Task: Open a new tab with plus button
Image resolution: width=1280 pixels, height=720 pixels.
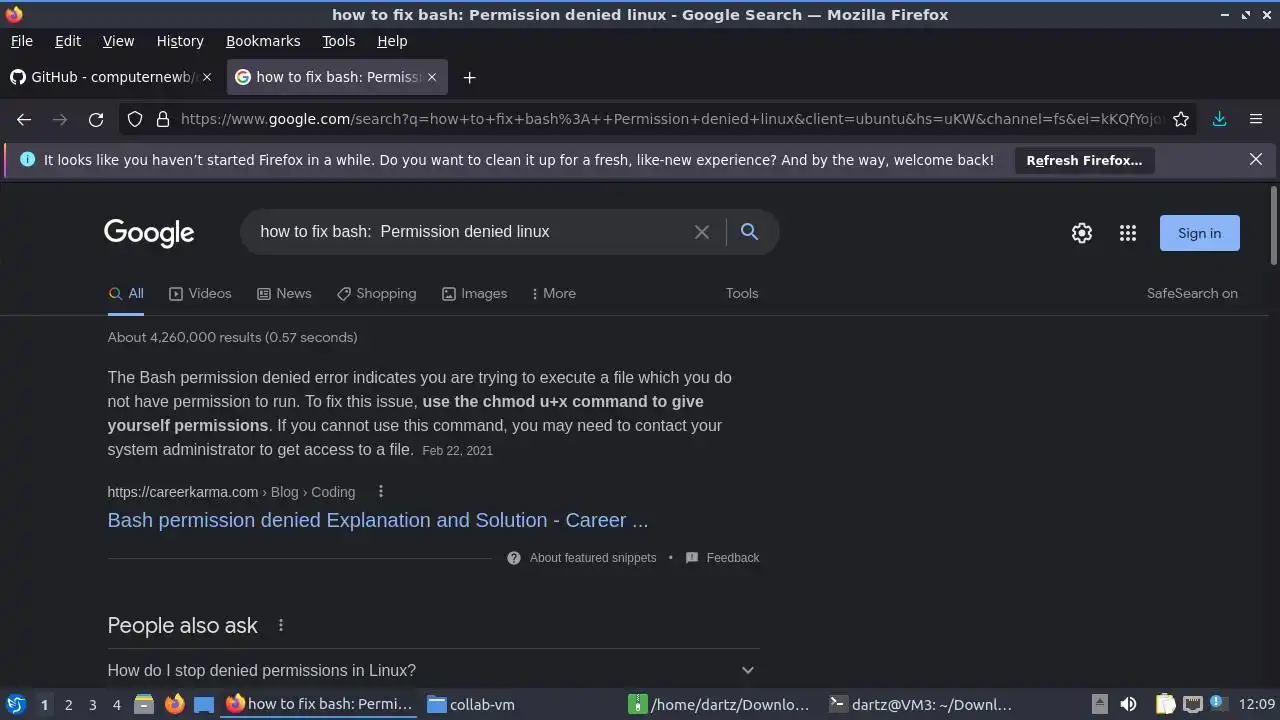Action: point(469,77)
